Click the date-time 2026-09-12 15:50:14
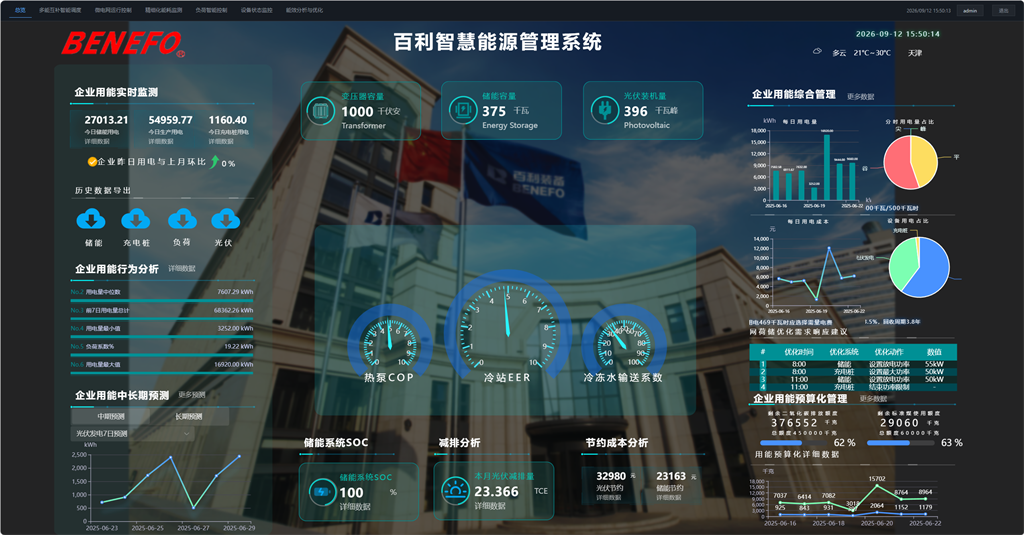The image size is (1024, 535). [898, 34]
